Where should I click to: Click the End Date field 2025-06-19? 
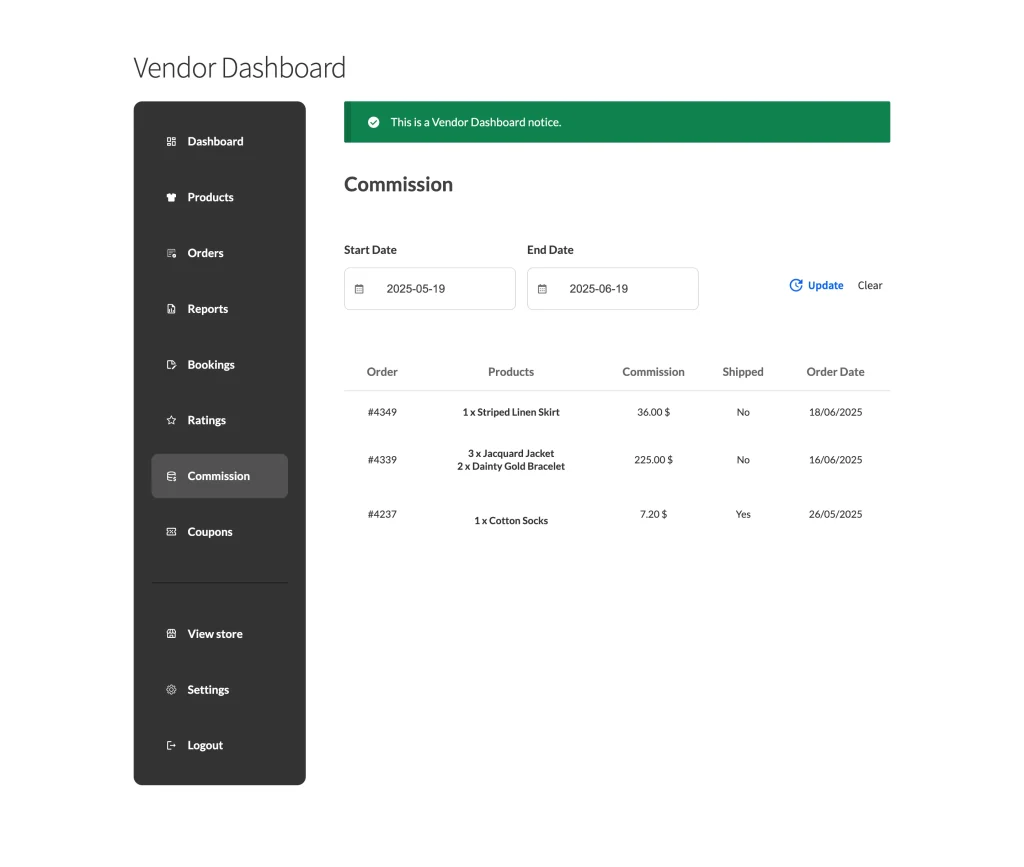pos(613,289)
